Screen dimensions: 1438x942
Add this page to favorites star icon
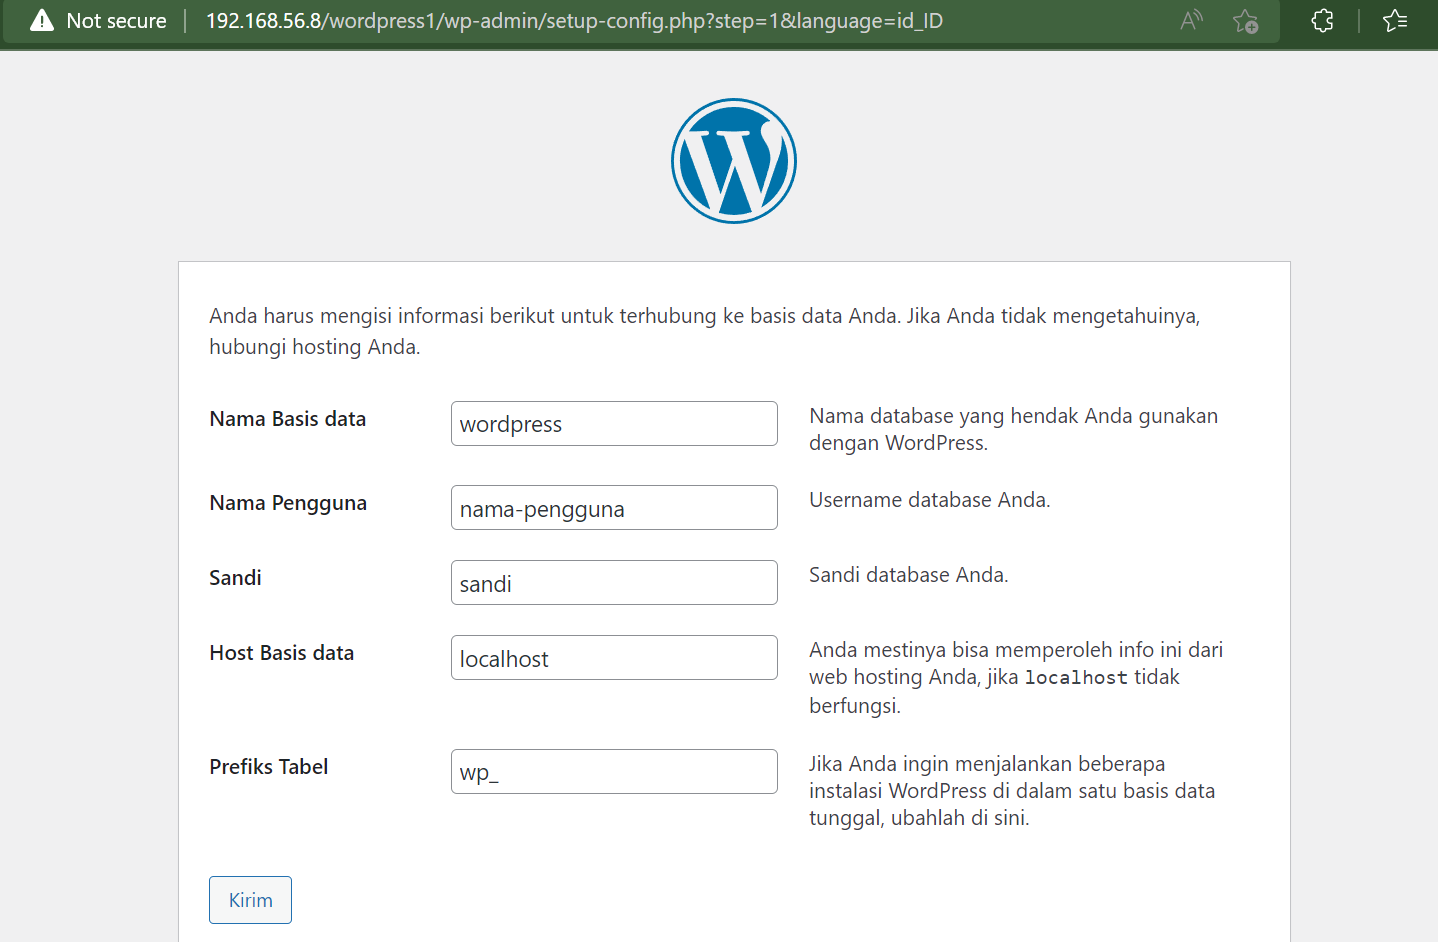coord(1245,21)
